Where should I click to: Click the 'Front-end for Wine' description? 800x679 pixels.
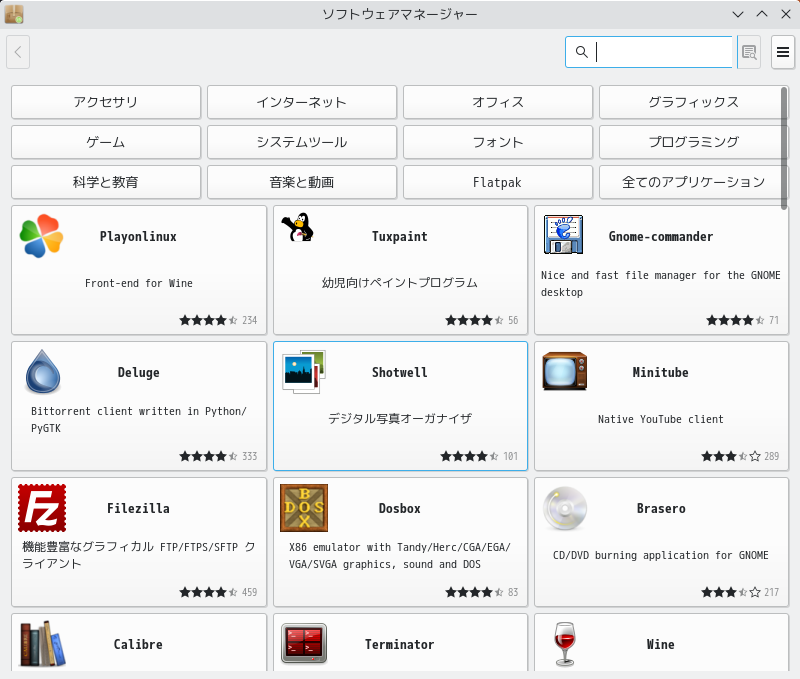point(139,283)
